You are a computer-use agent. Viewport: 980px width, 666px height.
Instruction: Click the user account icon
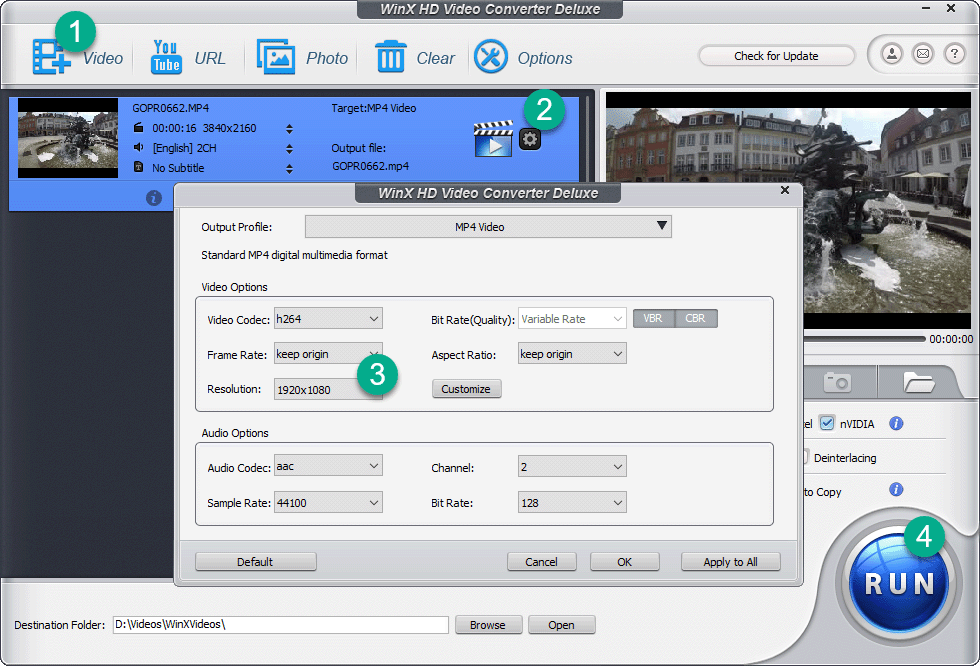[x=892, y=54]
